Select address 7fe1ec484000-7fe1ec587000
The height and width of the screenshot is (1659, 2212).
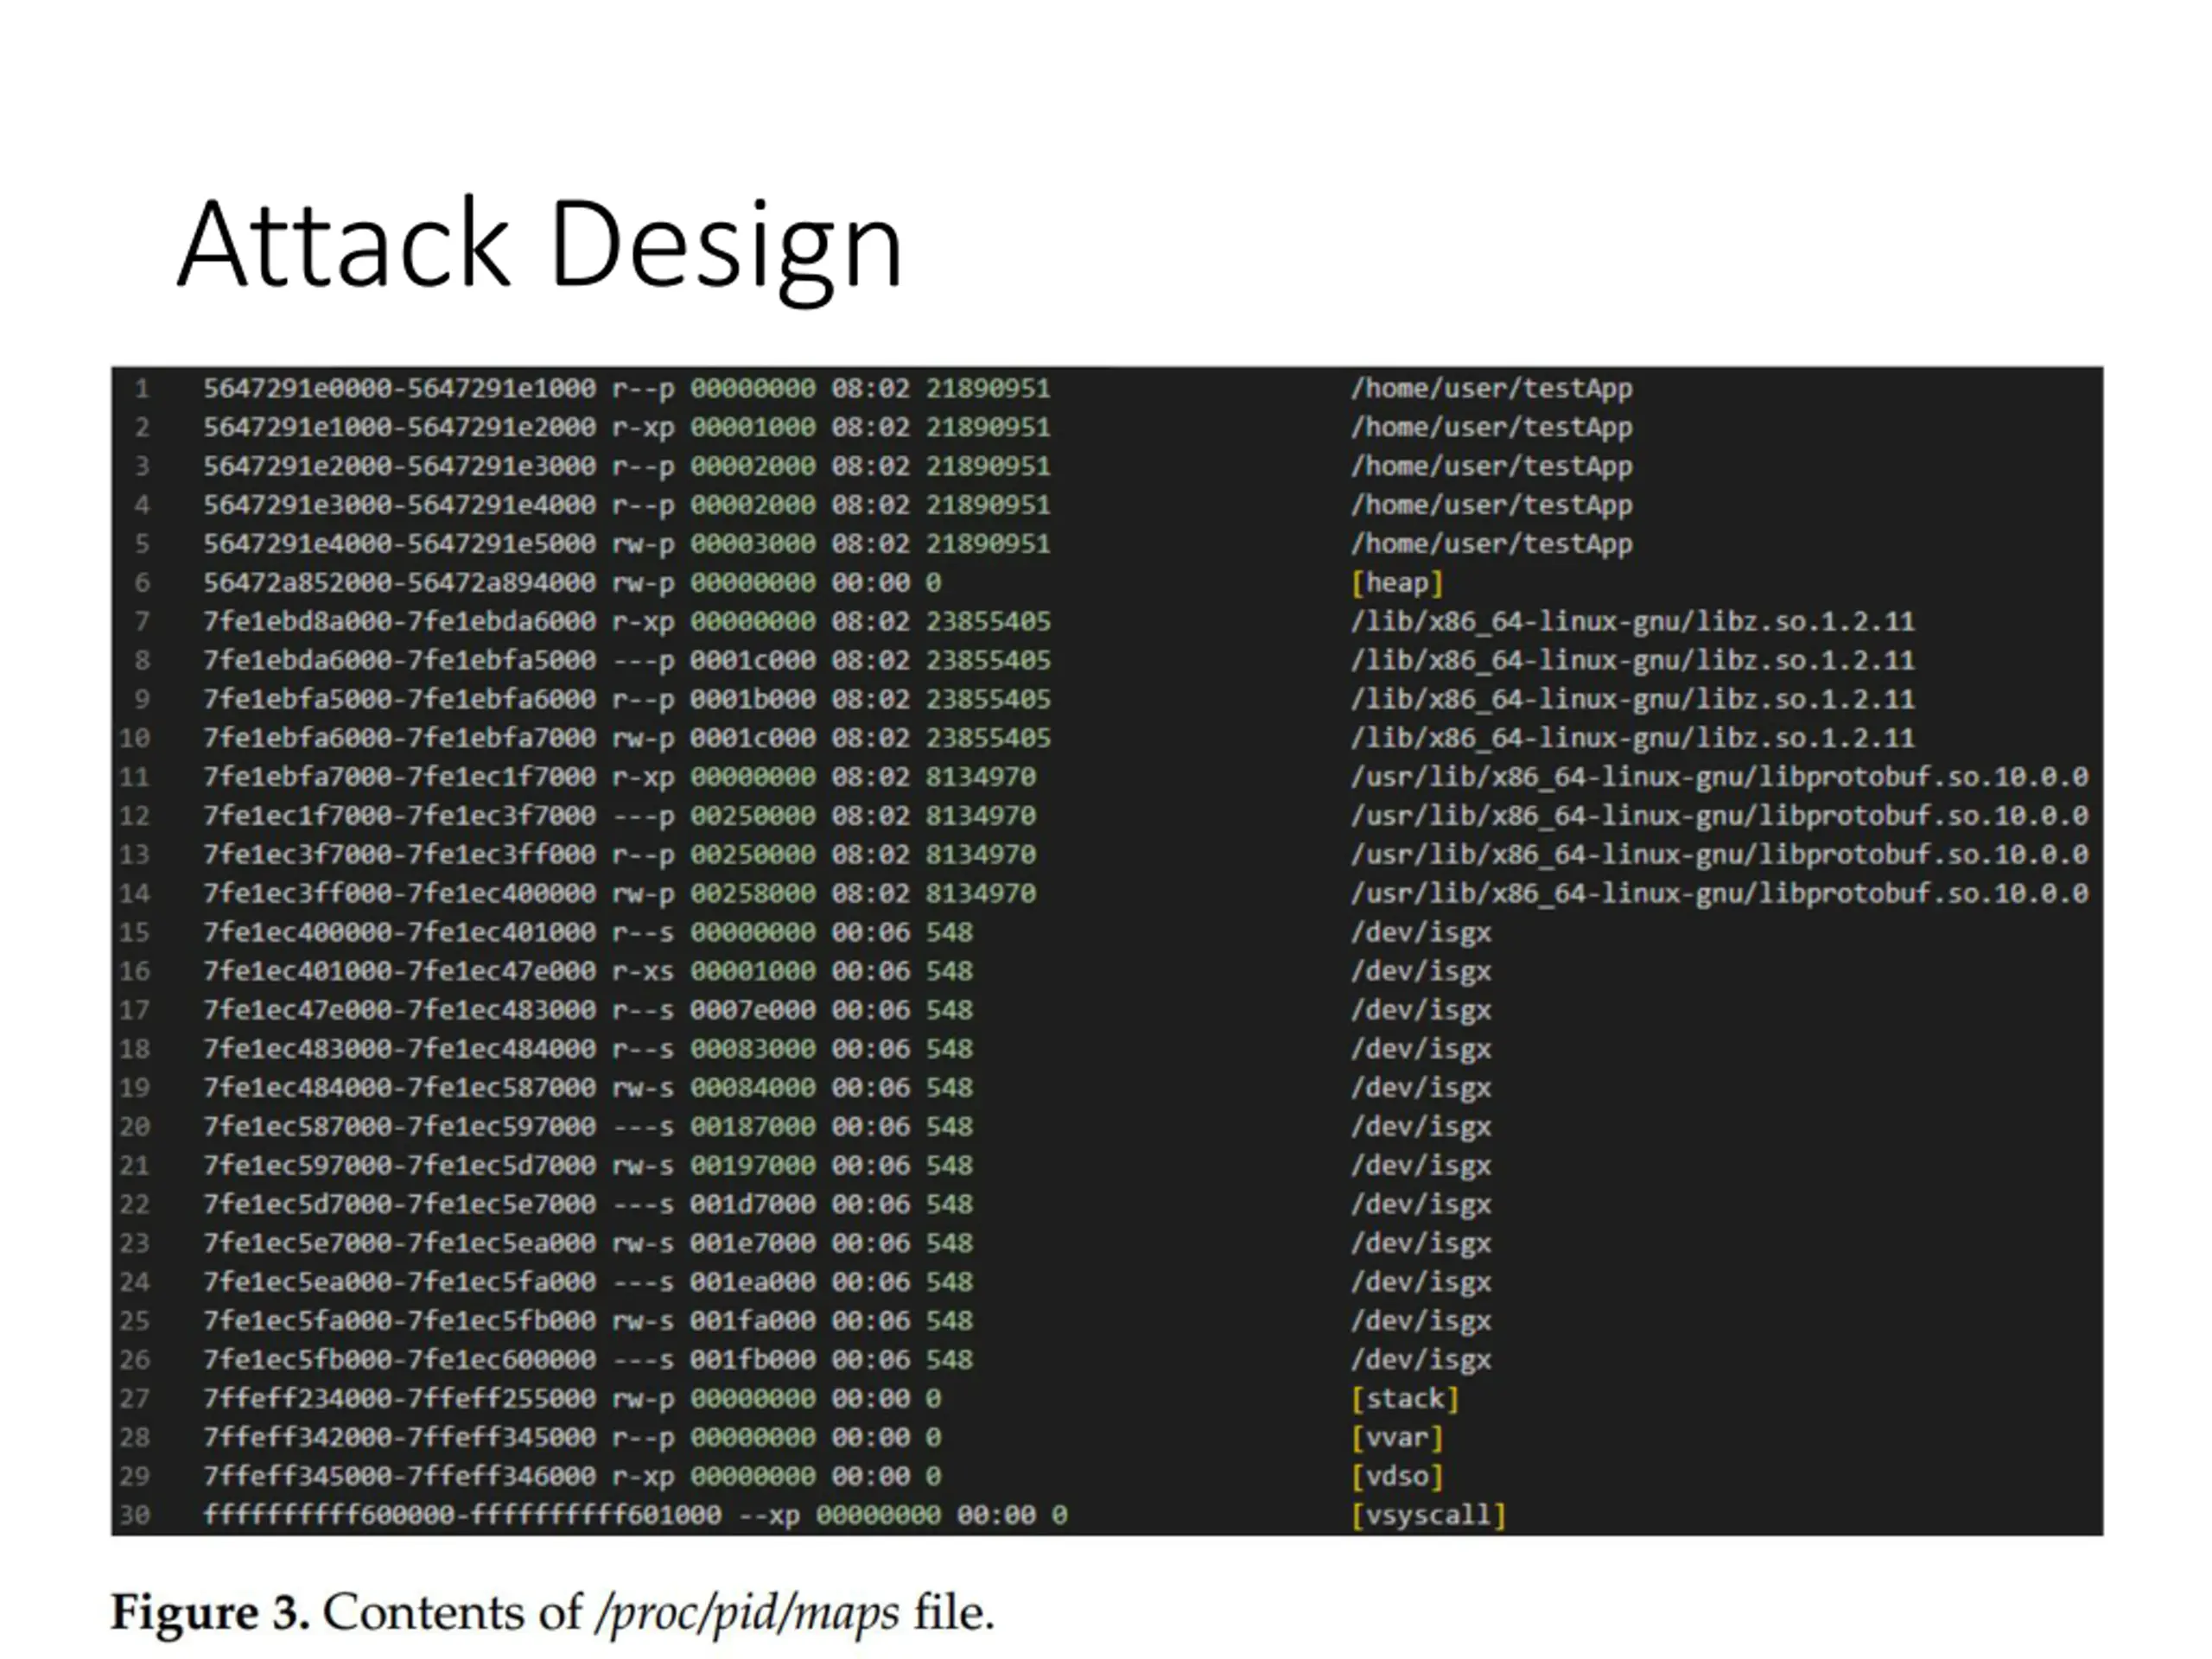coord(400,1087)
